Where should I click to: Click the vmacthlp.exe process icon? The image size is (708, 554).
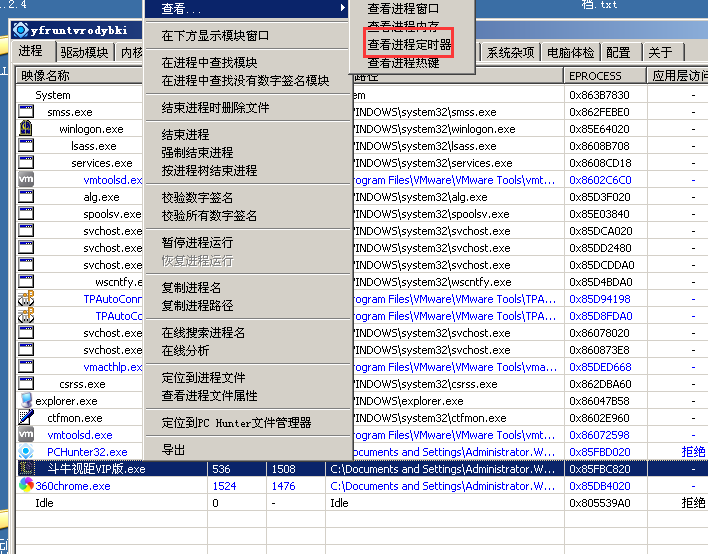click(x=26, y=367)
